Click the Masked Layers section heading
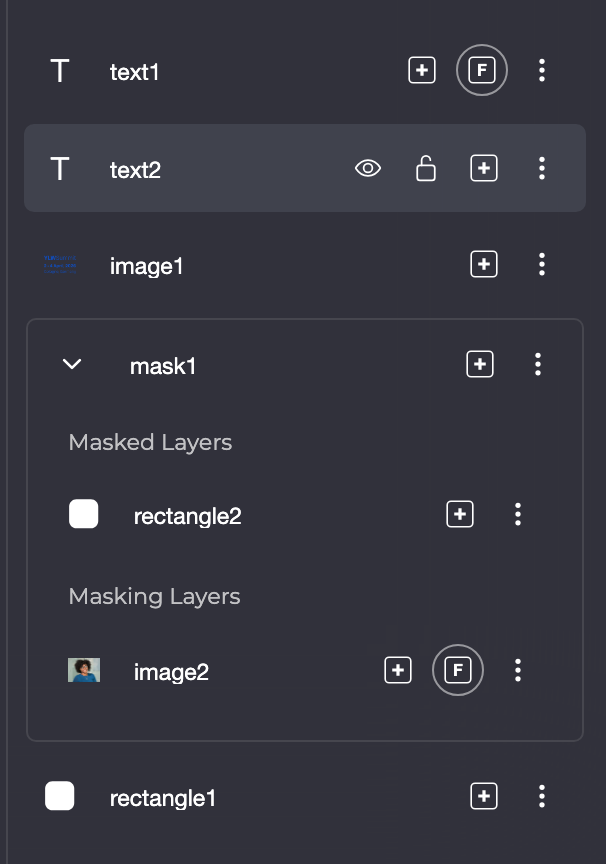 (150, 442)
